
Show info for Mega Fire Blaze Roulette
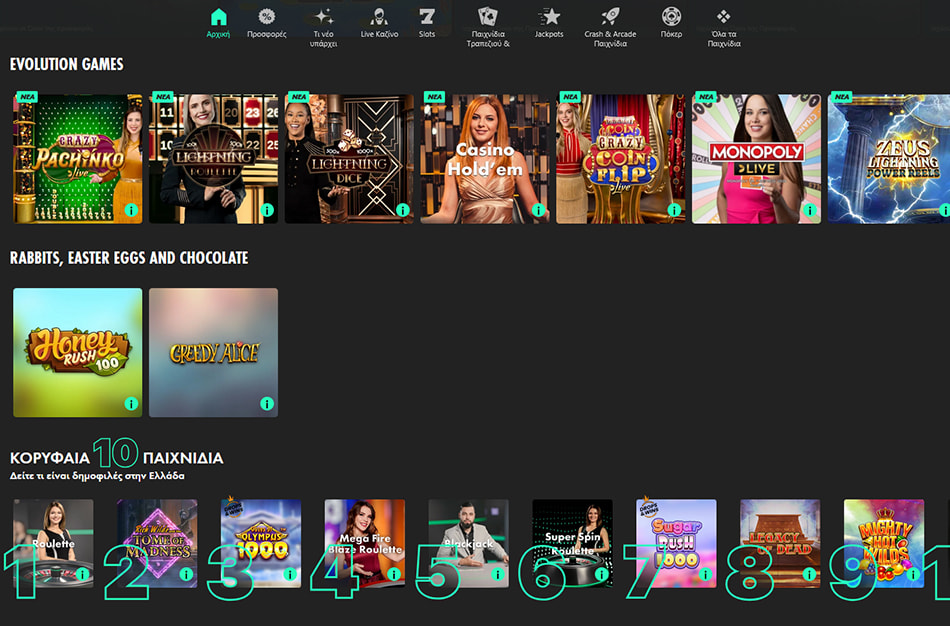(394, 574)
